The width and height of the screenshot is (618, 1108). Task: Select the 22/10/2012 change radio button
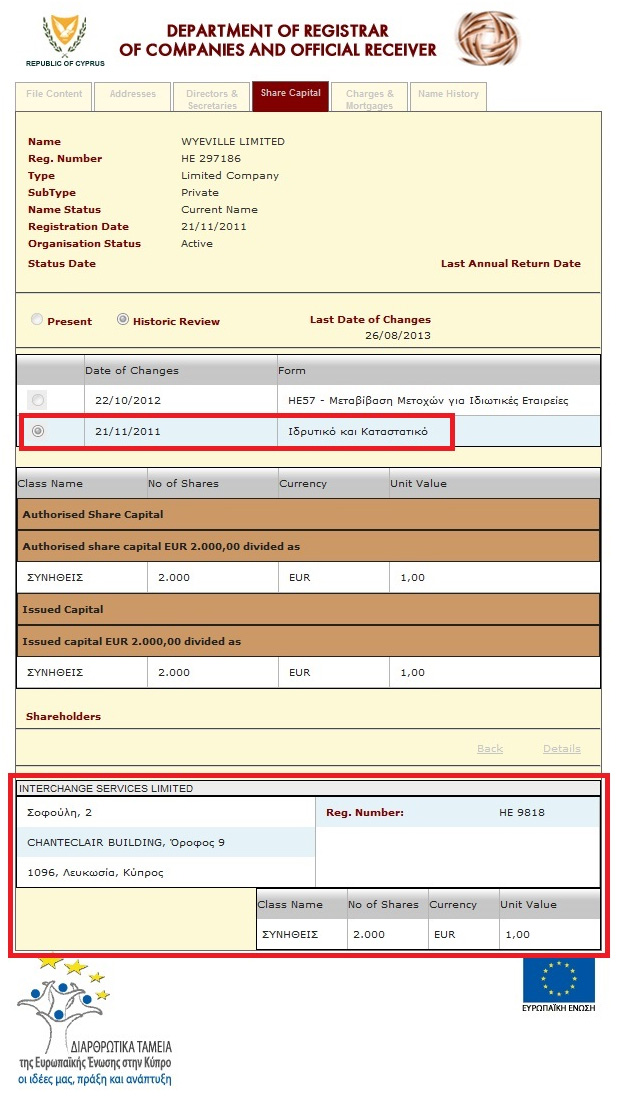coord(38,400)
